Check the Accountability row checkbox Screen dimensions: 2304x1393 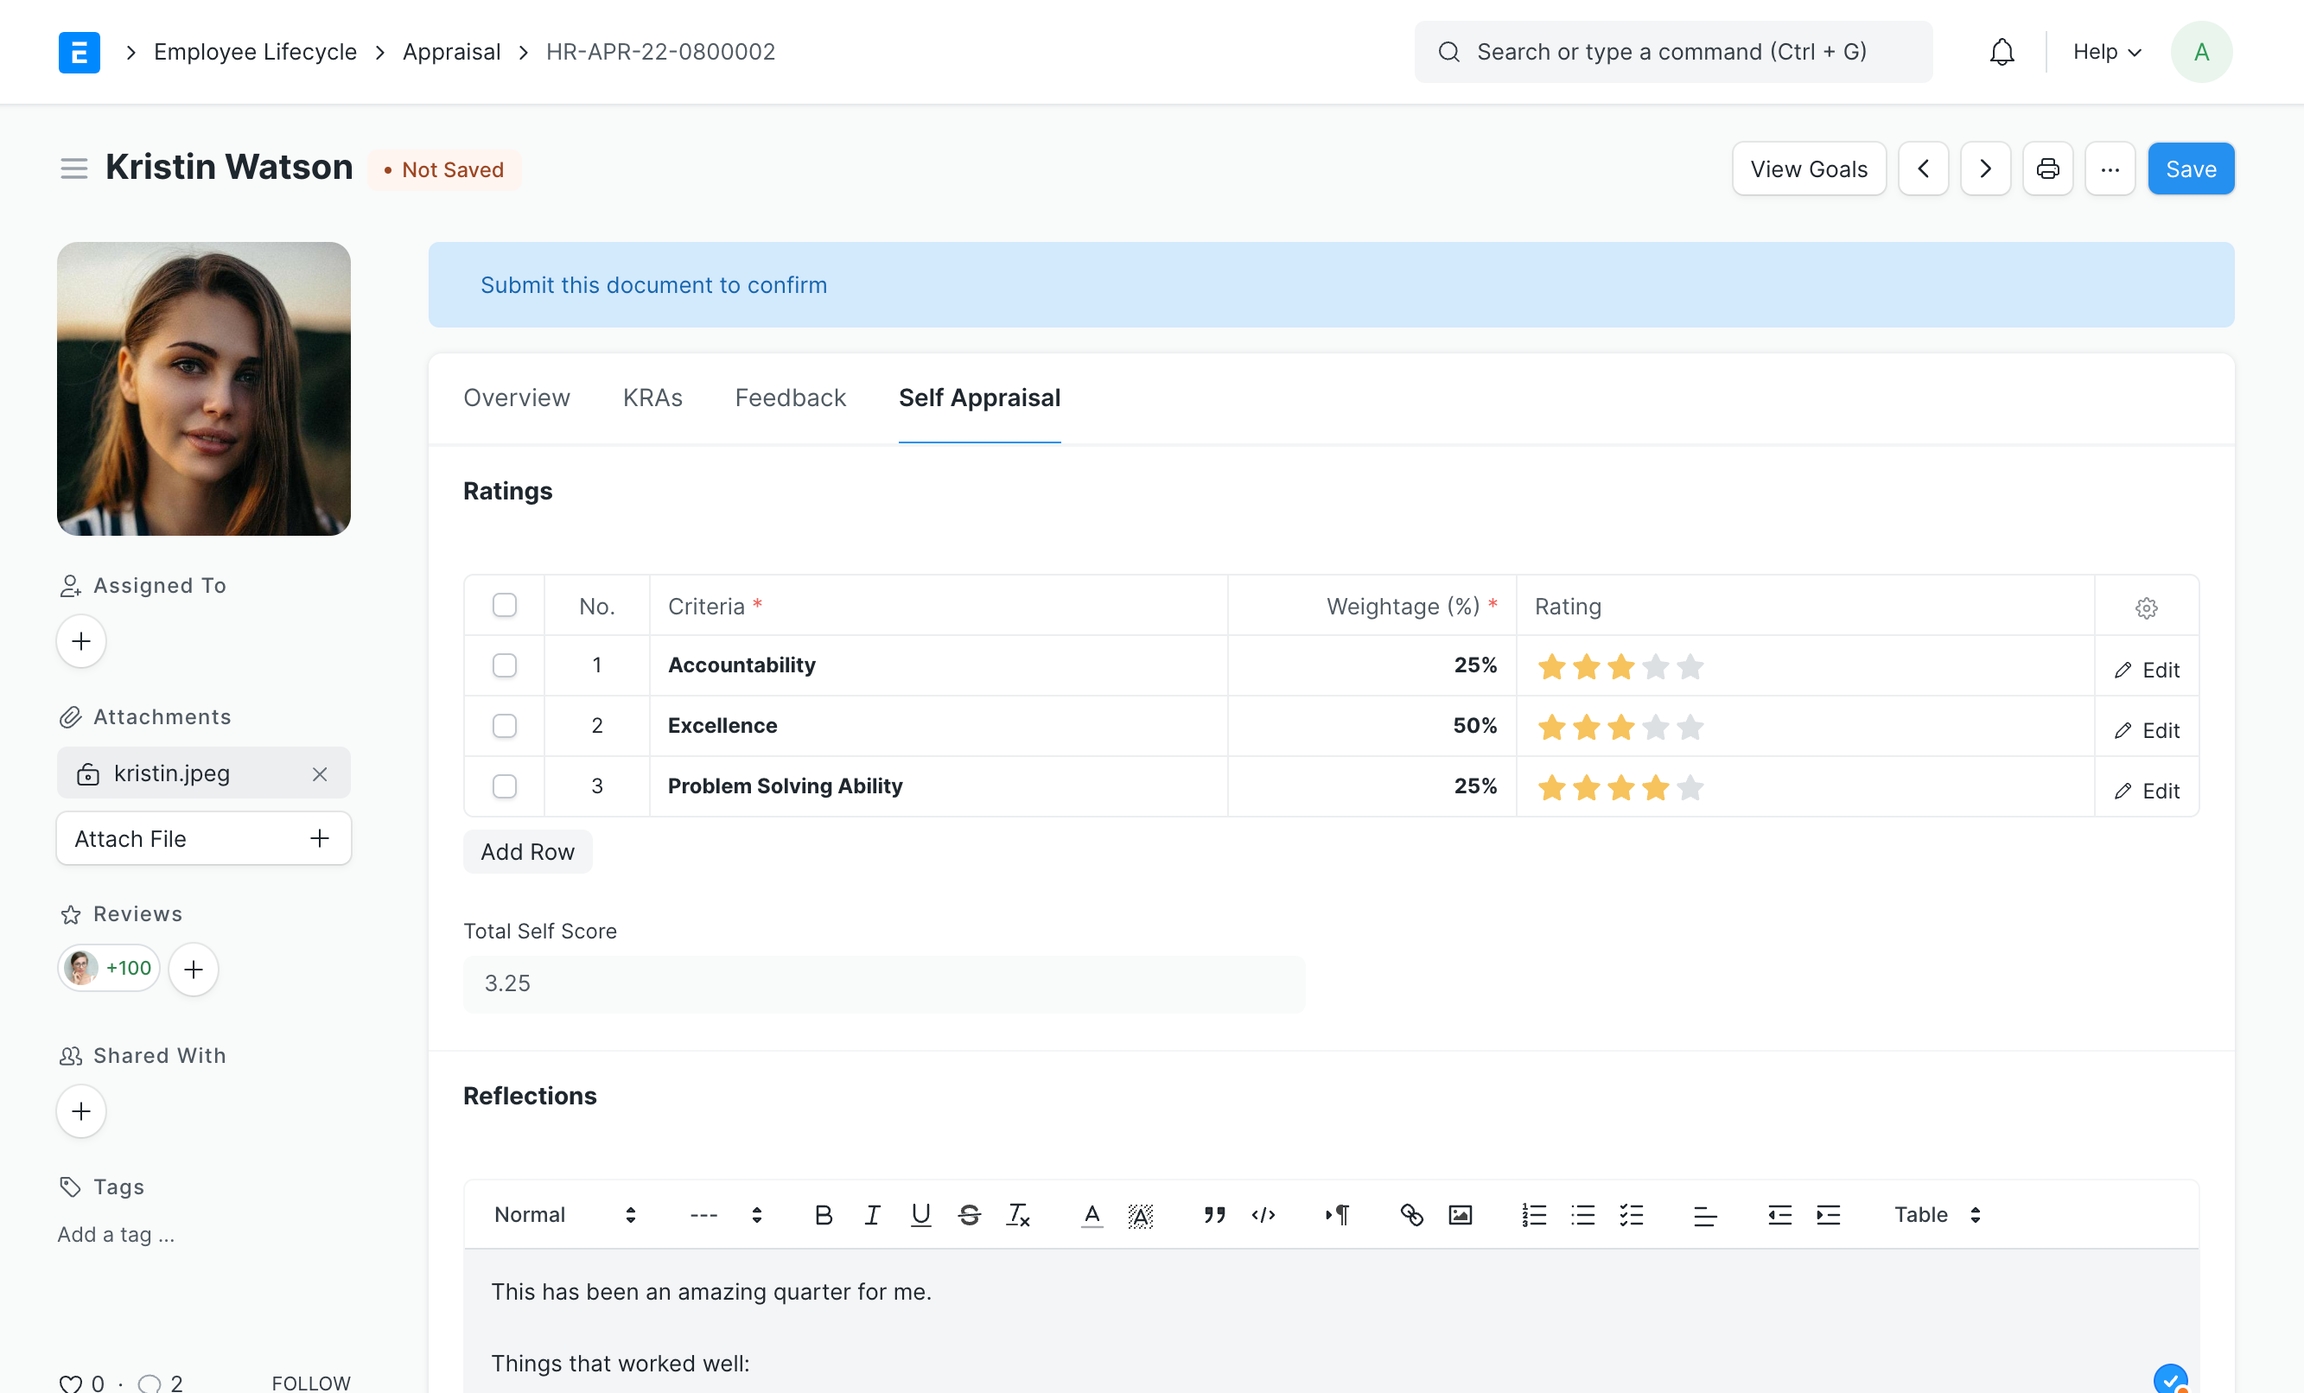[504, 666]
